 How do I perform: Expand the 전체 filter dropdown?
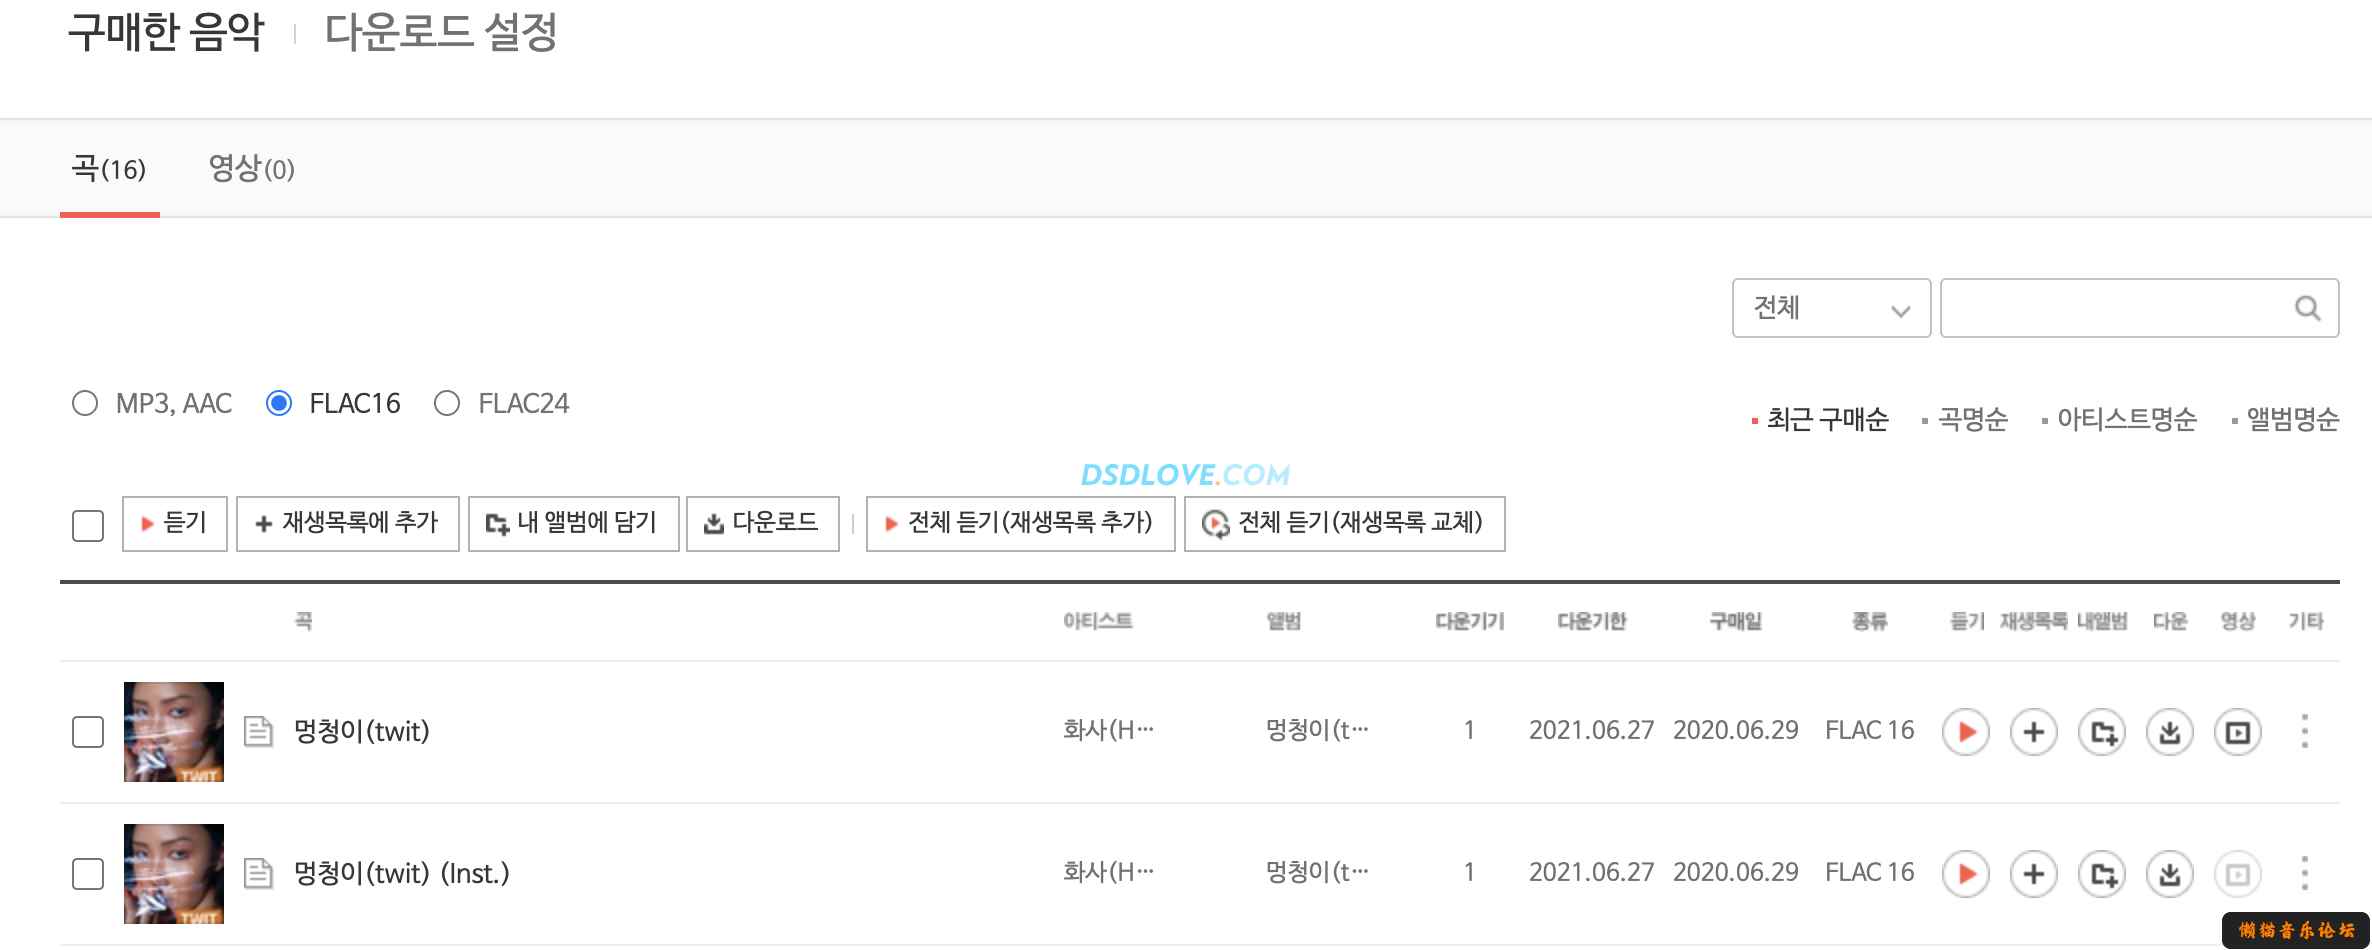[1831, 308]
